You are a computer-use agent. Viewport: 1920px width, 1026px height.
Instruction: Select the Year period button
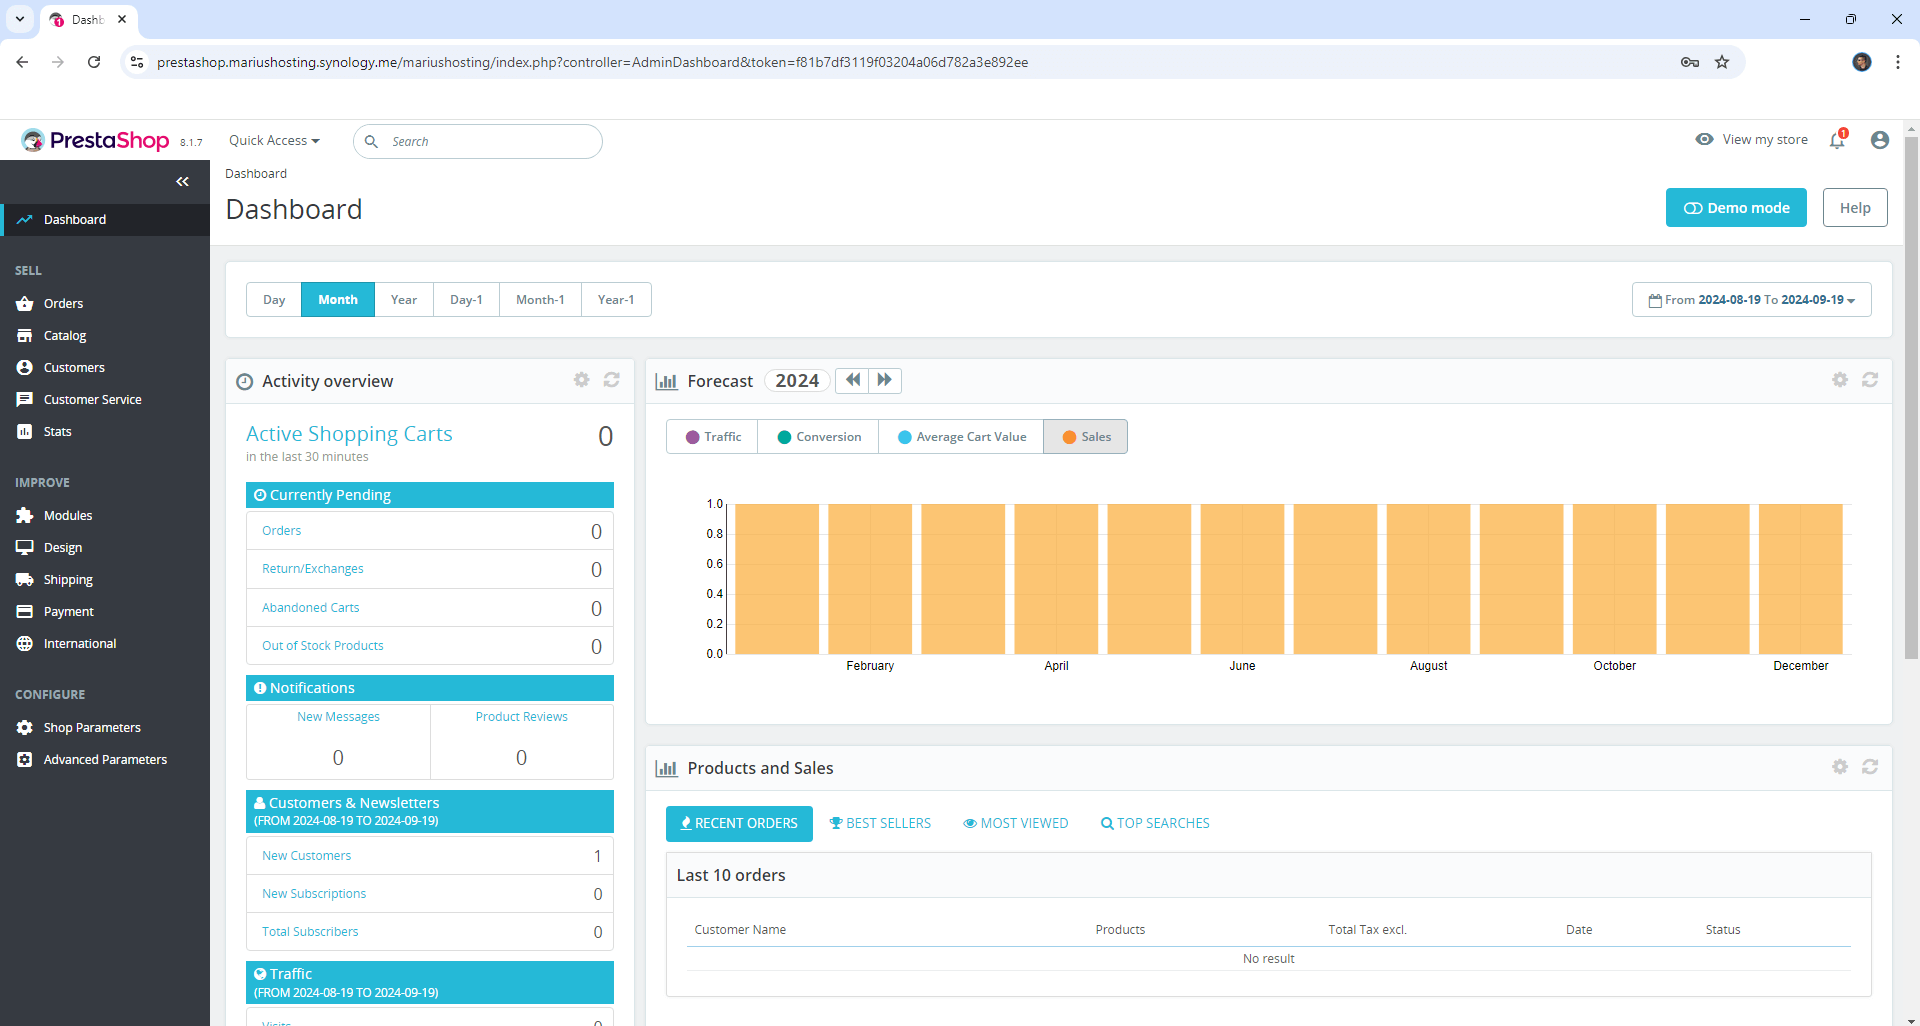(x=404, y=300)
